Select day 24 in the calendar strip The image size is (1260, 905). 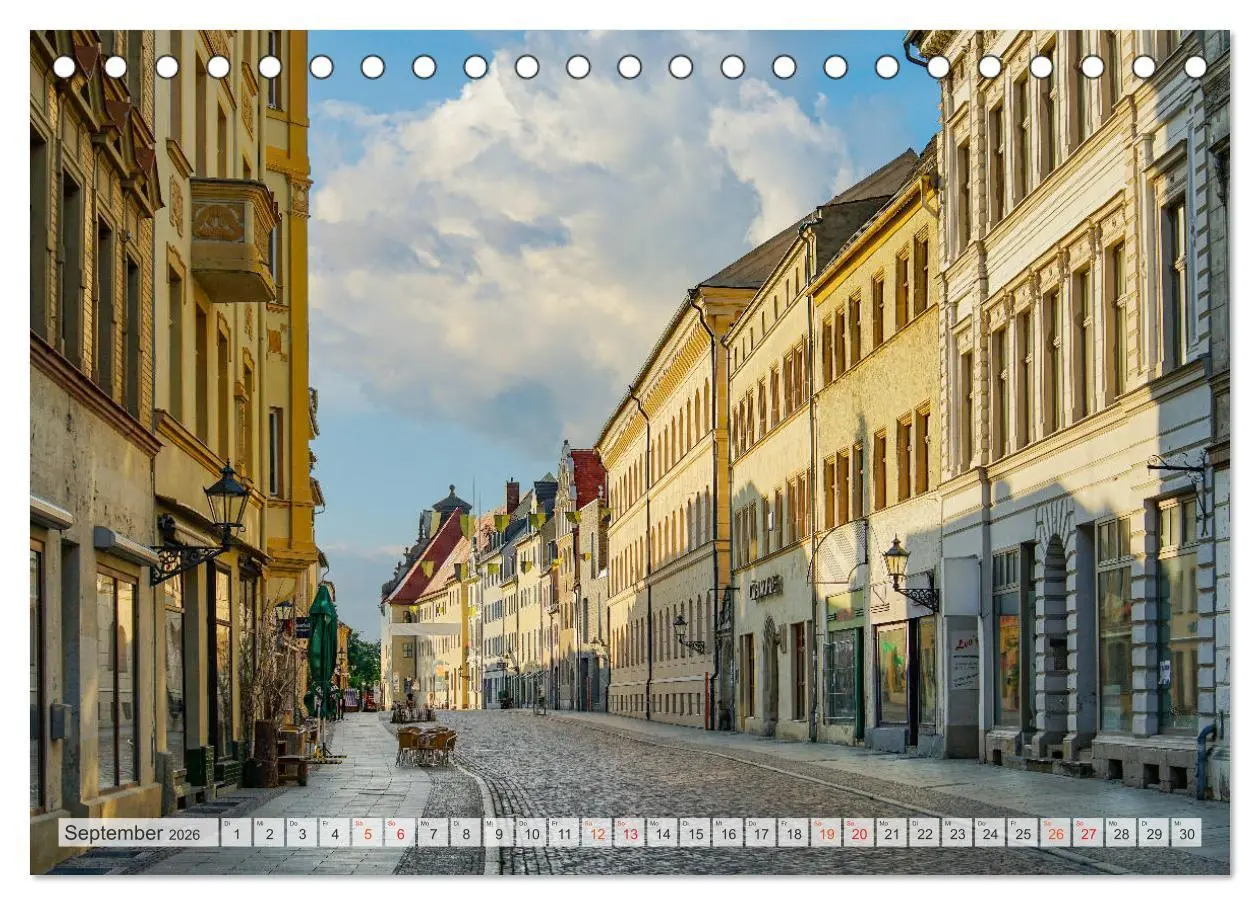pyautogui.click(x=989, y=833)
